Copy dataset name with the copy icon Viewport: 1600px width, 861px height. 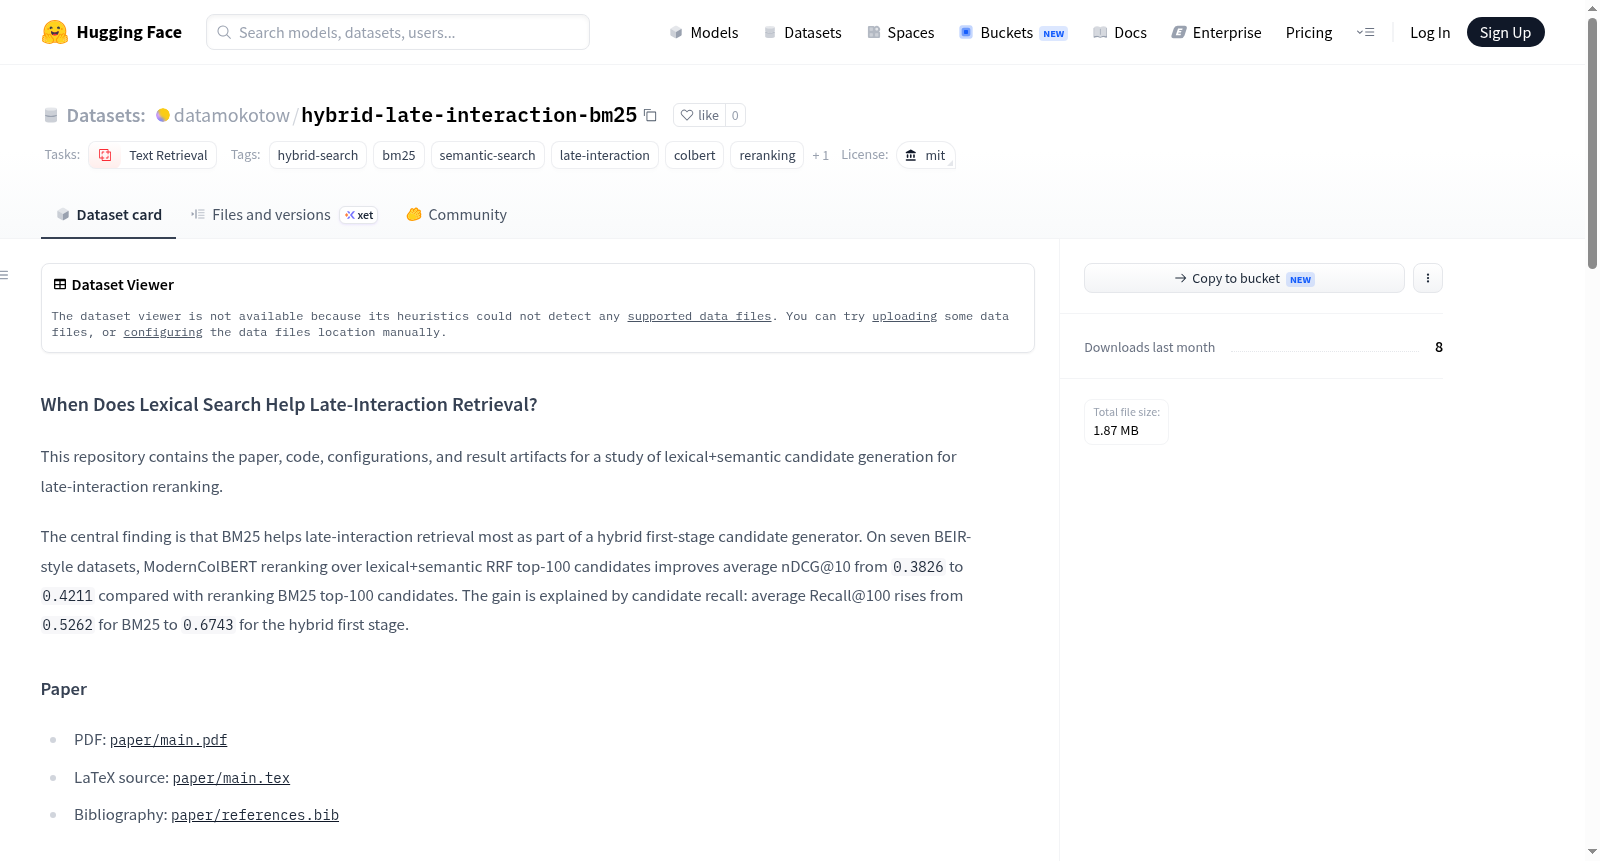click(650, 115)
